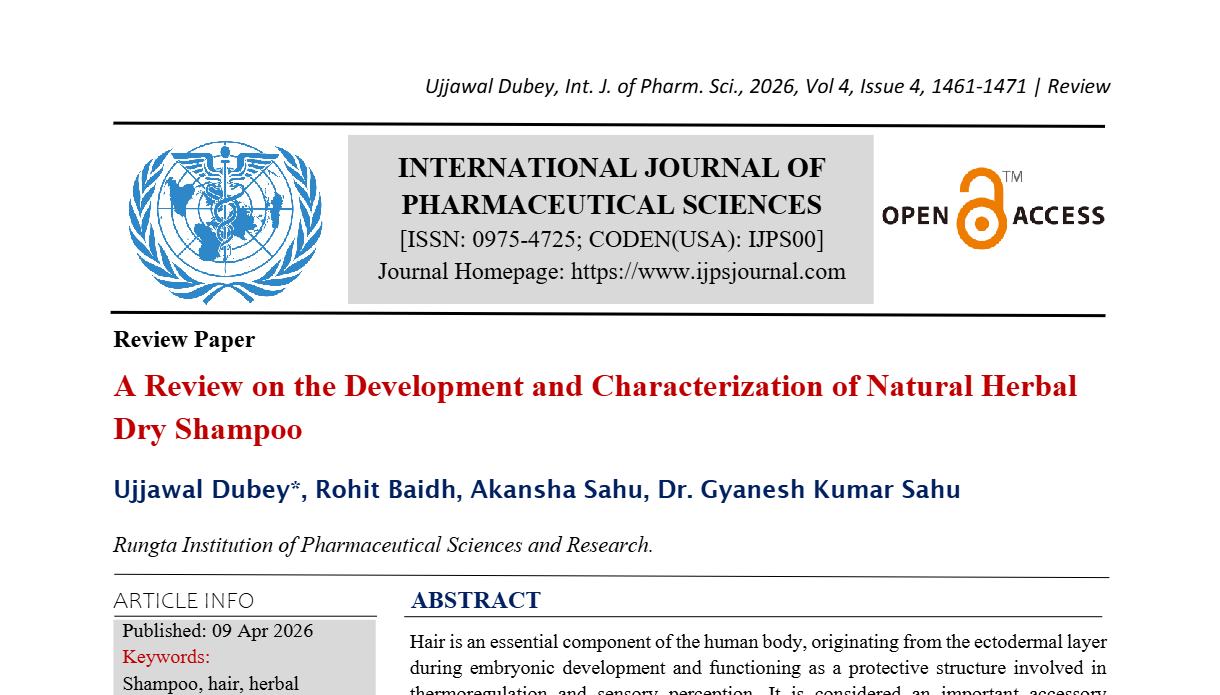Viewport: 1220px width, 695px height.
Task: Click the Review Paper label
Action: 184,340
